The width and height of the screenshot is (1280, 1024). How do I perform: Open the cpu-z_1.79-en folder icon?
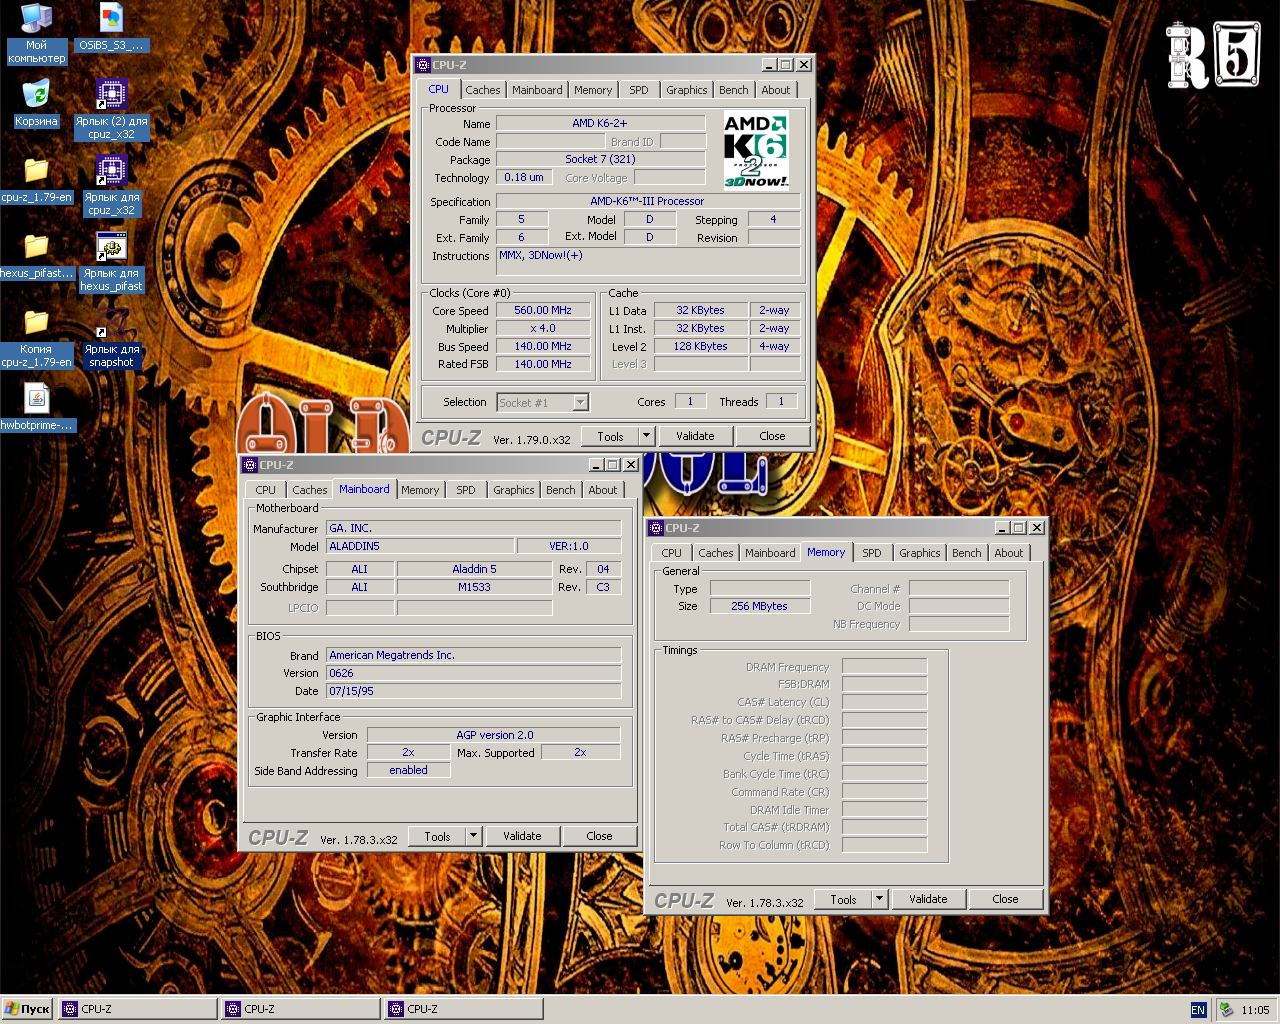pos(36,180)
